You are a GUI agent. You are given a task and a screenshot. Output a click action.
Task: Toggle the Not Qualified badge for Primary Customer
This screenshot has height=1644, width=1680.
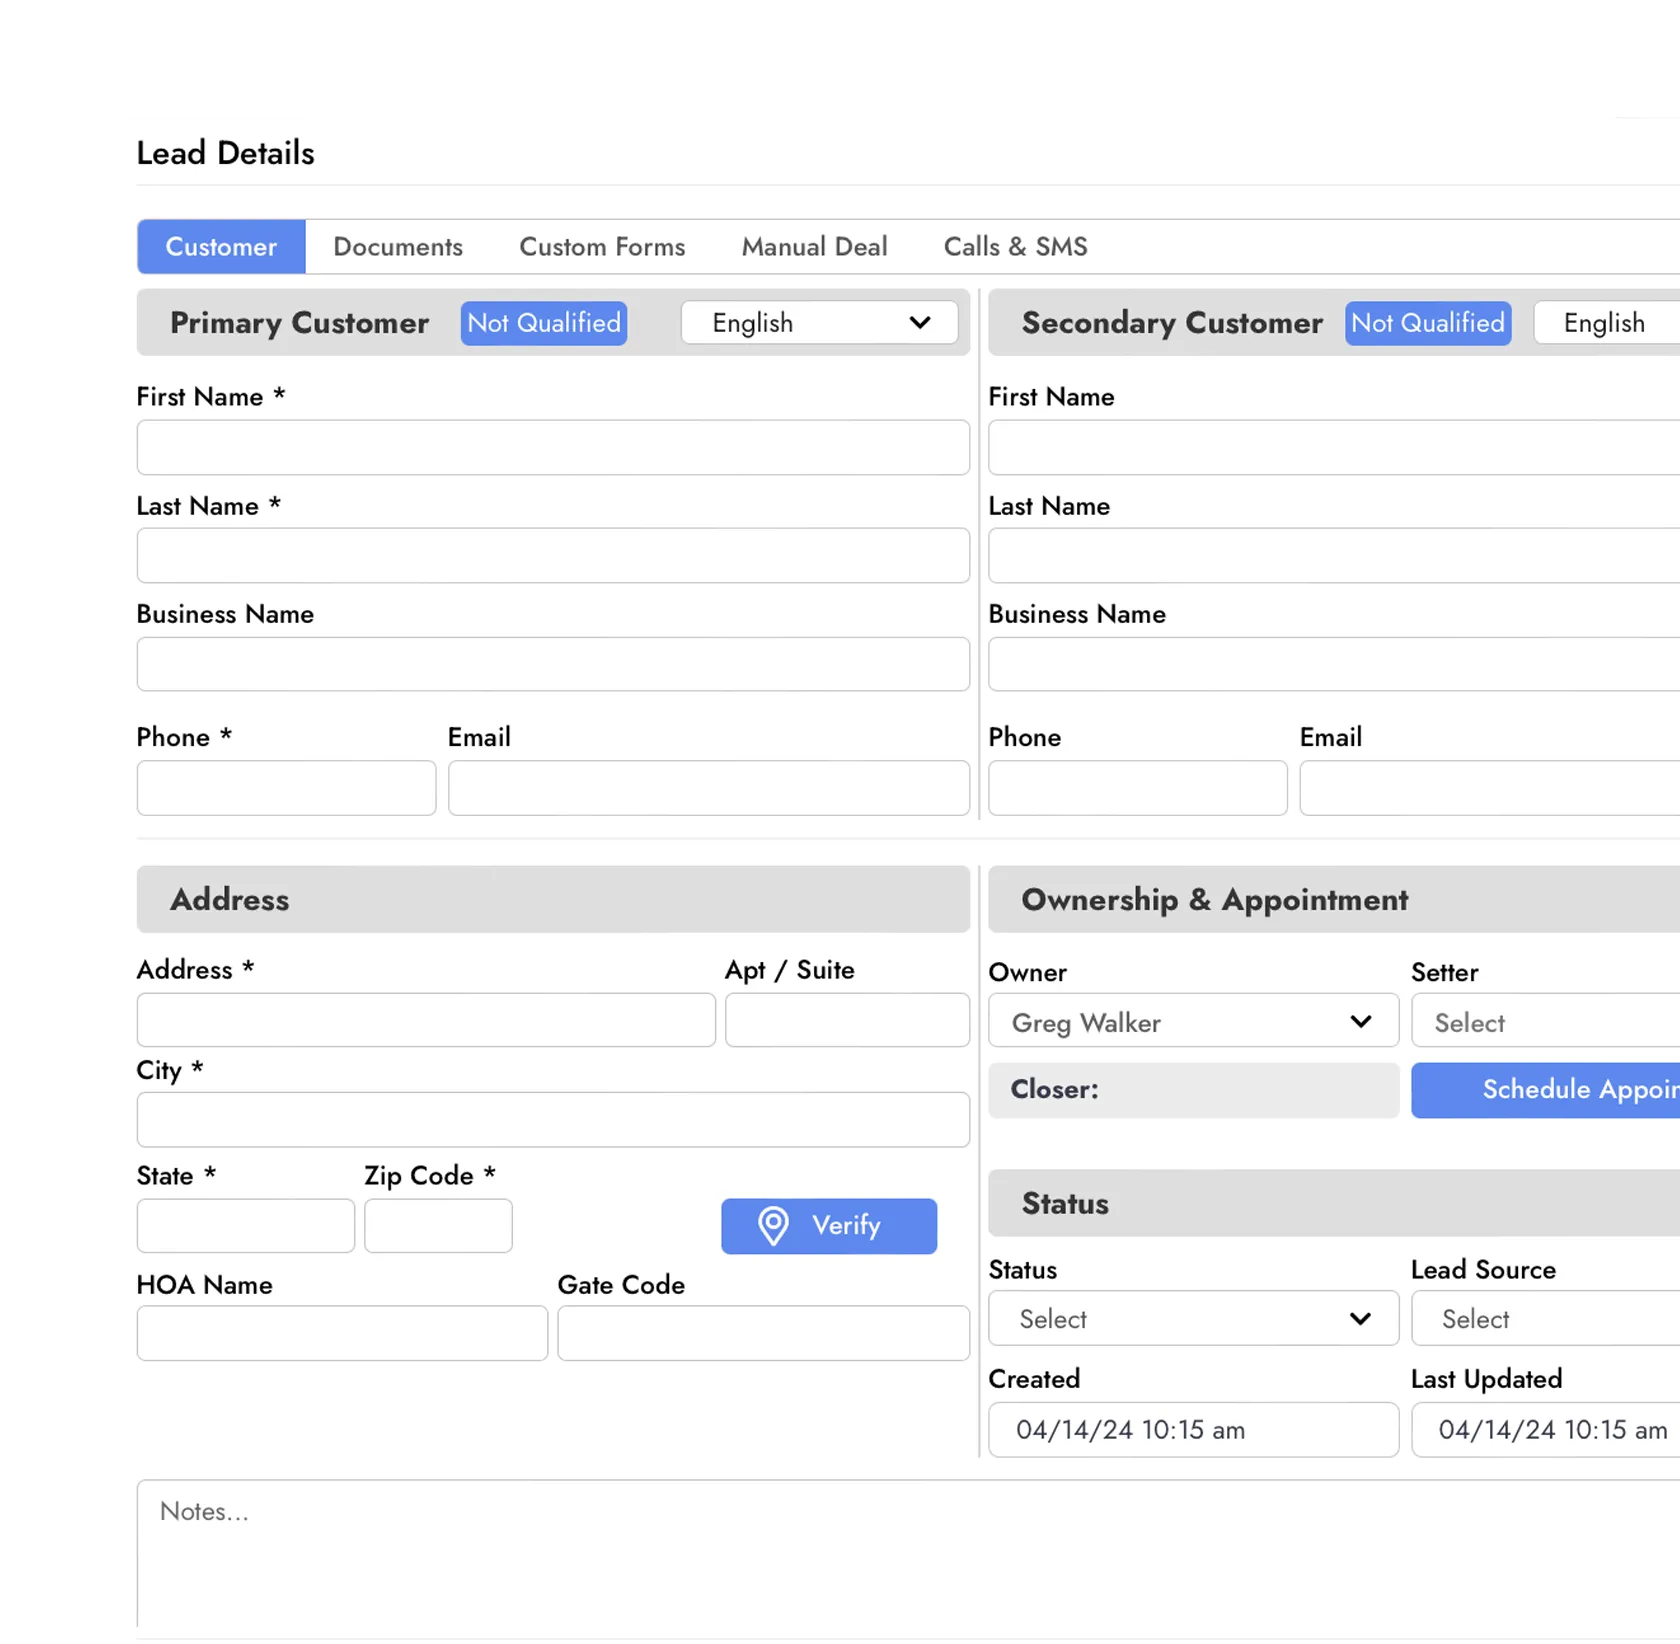point(543,322)
